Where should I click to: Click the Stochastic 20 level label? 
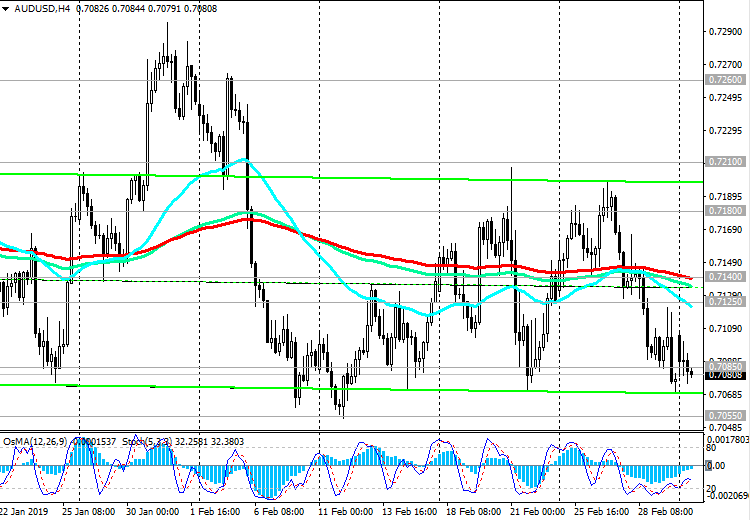coord(711,488)
